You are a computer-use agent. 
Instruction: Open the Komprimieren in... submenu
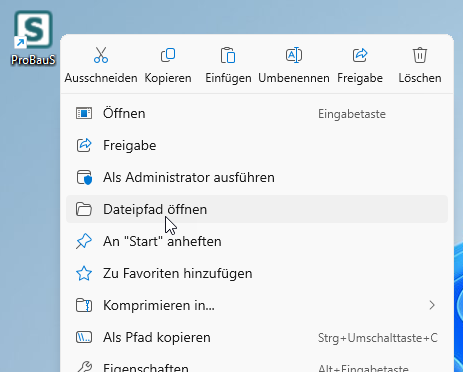point(257,305)
